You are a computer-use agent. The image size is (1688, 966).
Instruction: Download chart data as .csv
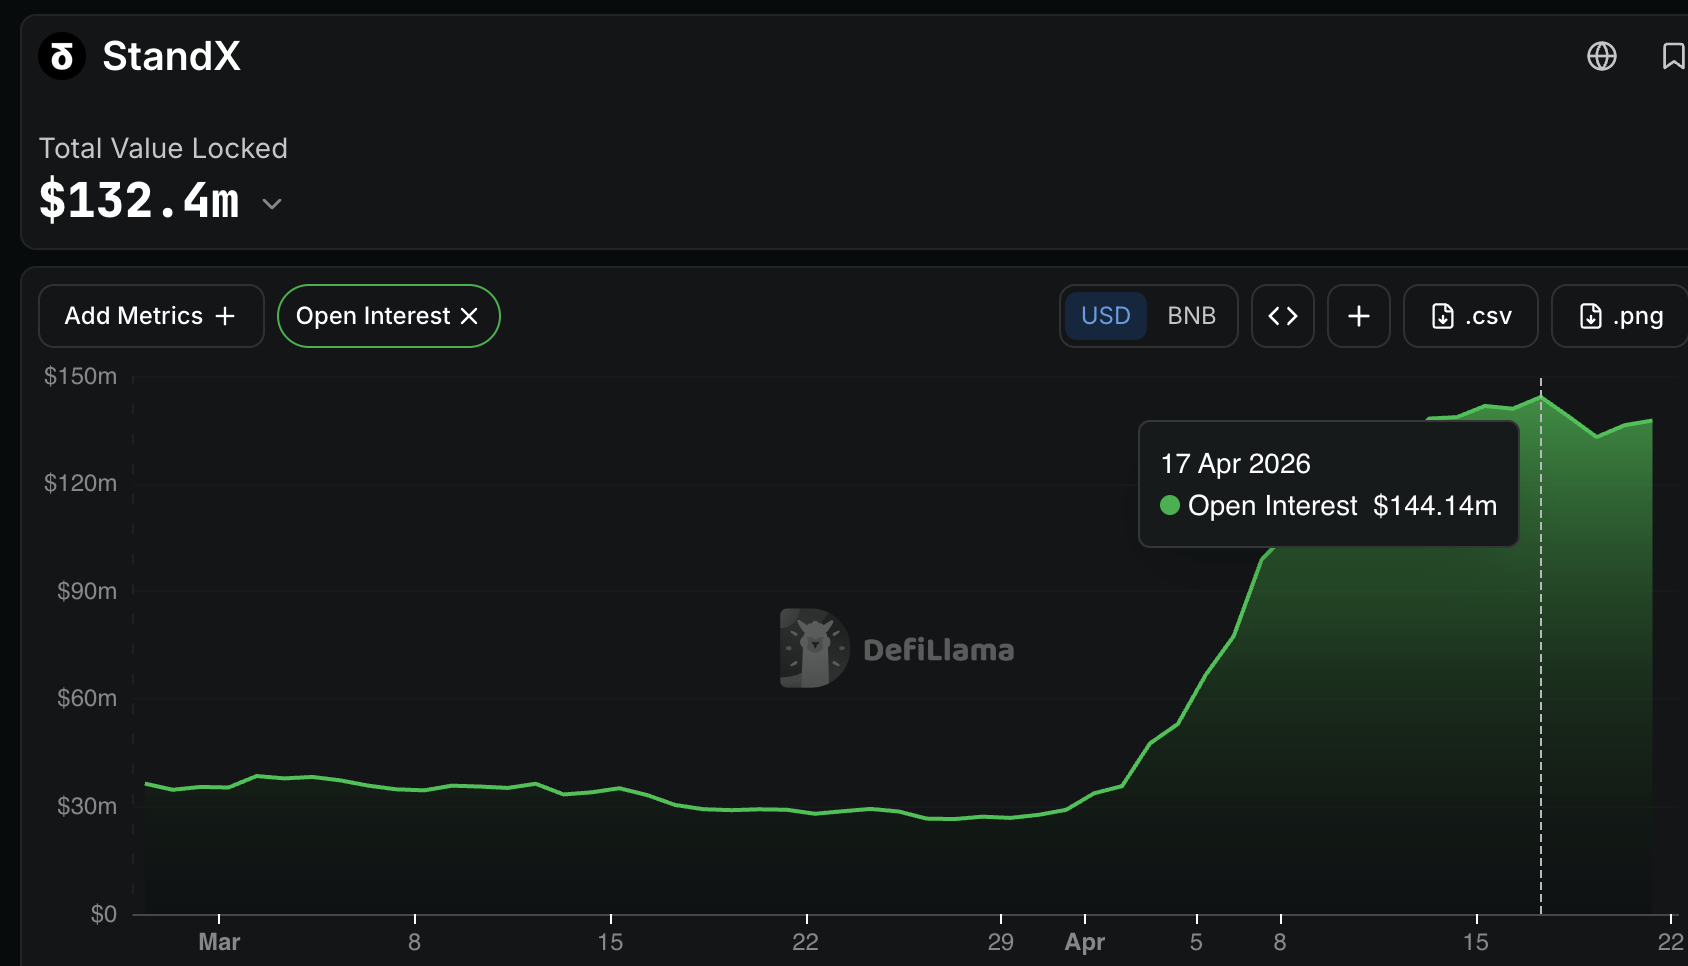click(x=1471, y=316)
